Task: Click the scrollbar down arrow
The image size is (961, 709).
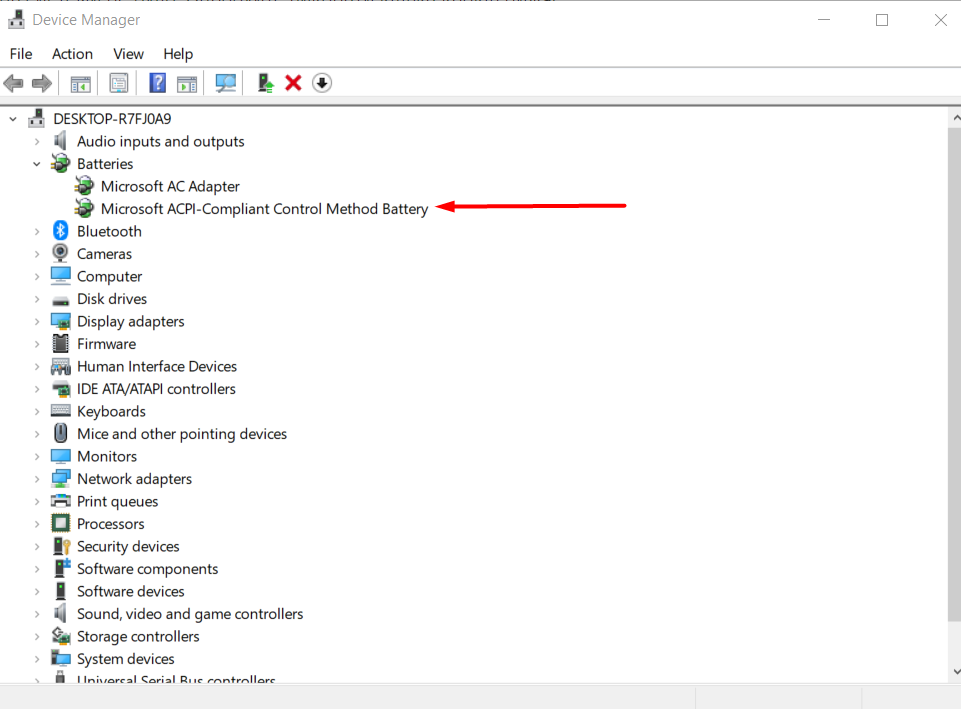Action: [x=954, y=672]
